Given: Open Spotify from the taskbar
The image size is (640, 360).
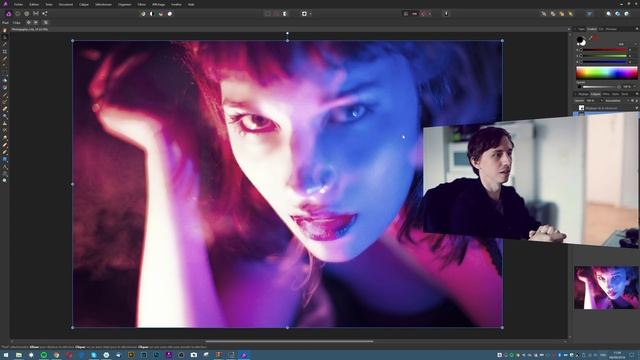Looking at the screenshot, I should [x=44, y=355].
